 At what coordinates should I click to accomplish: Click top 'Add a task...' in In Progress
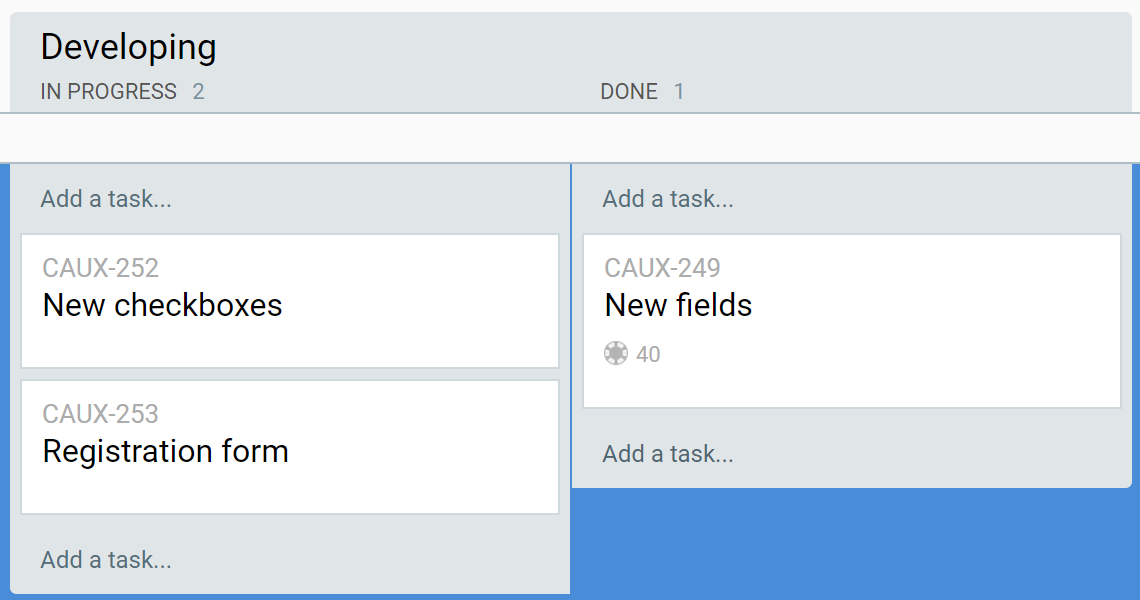[x=106, y=199]
